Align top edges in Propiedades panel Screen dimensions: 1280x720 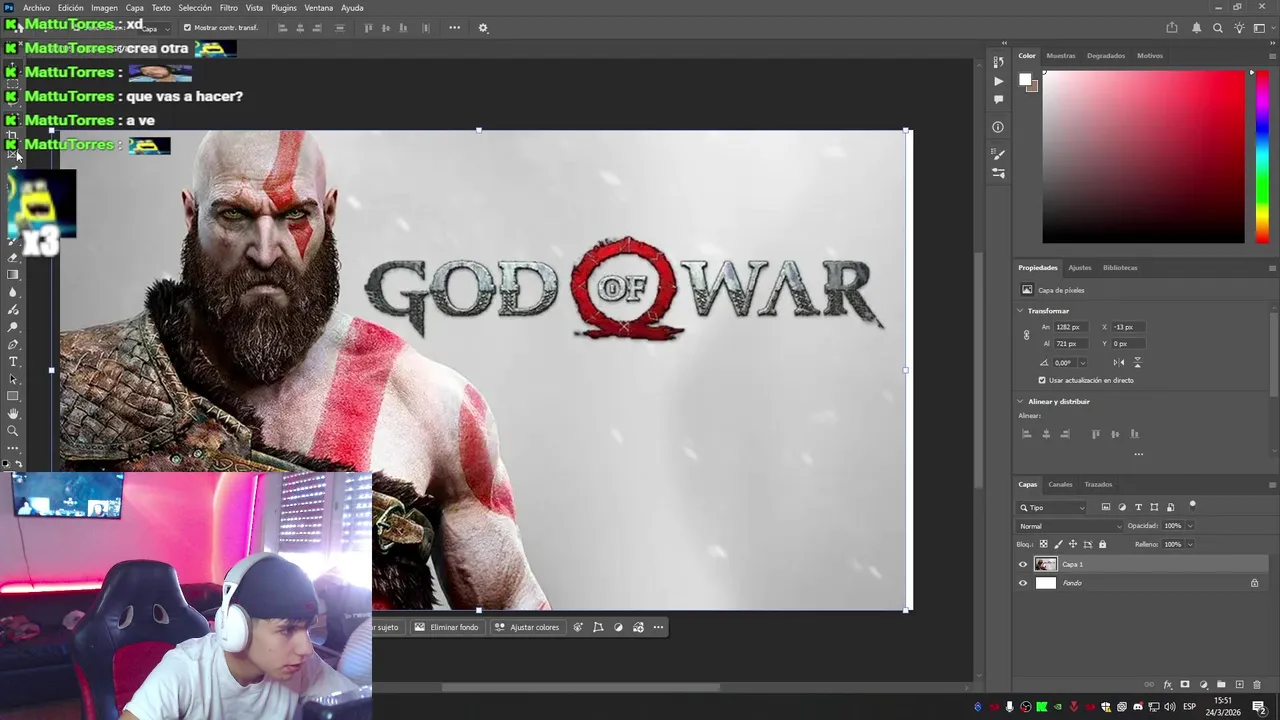click(1096, 434)
